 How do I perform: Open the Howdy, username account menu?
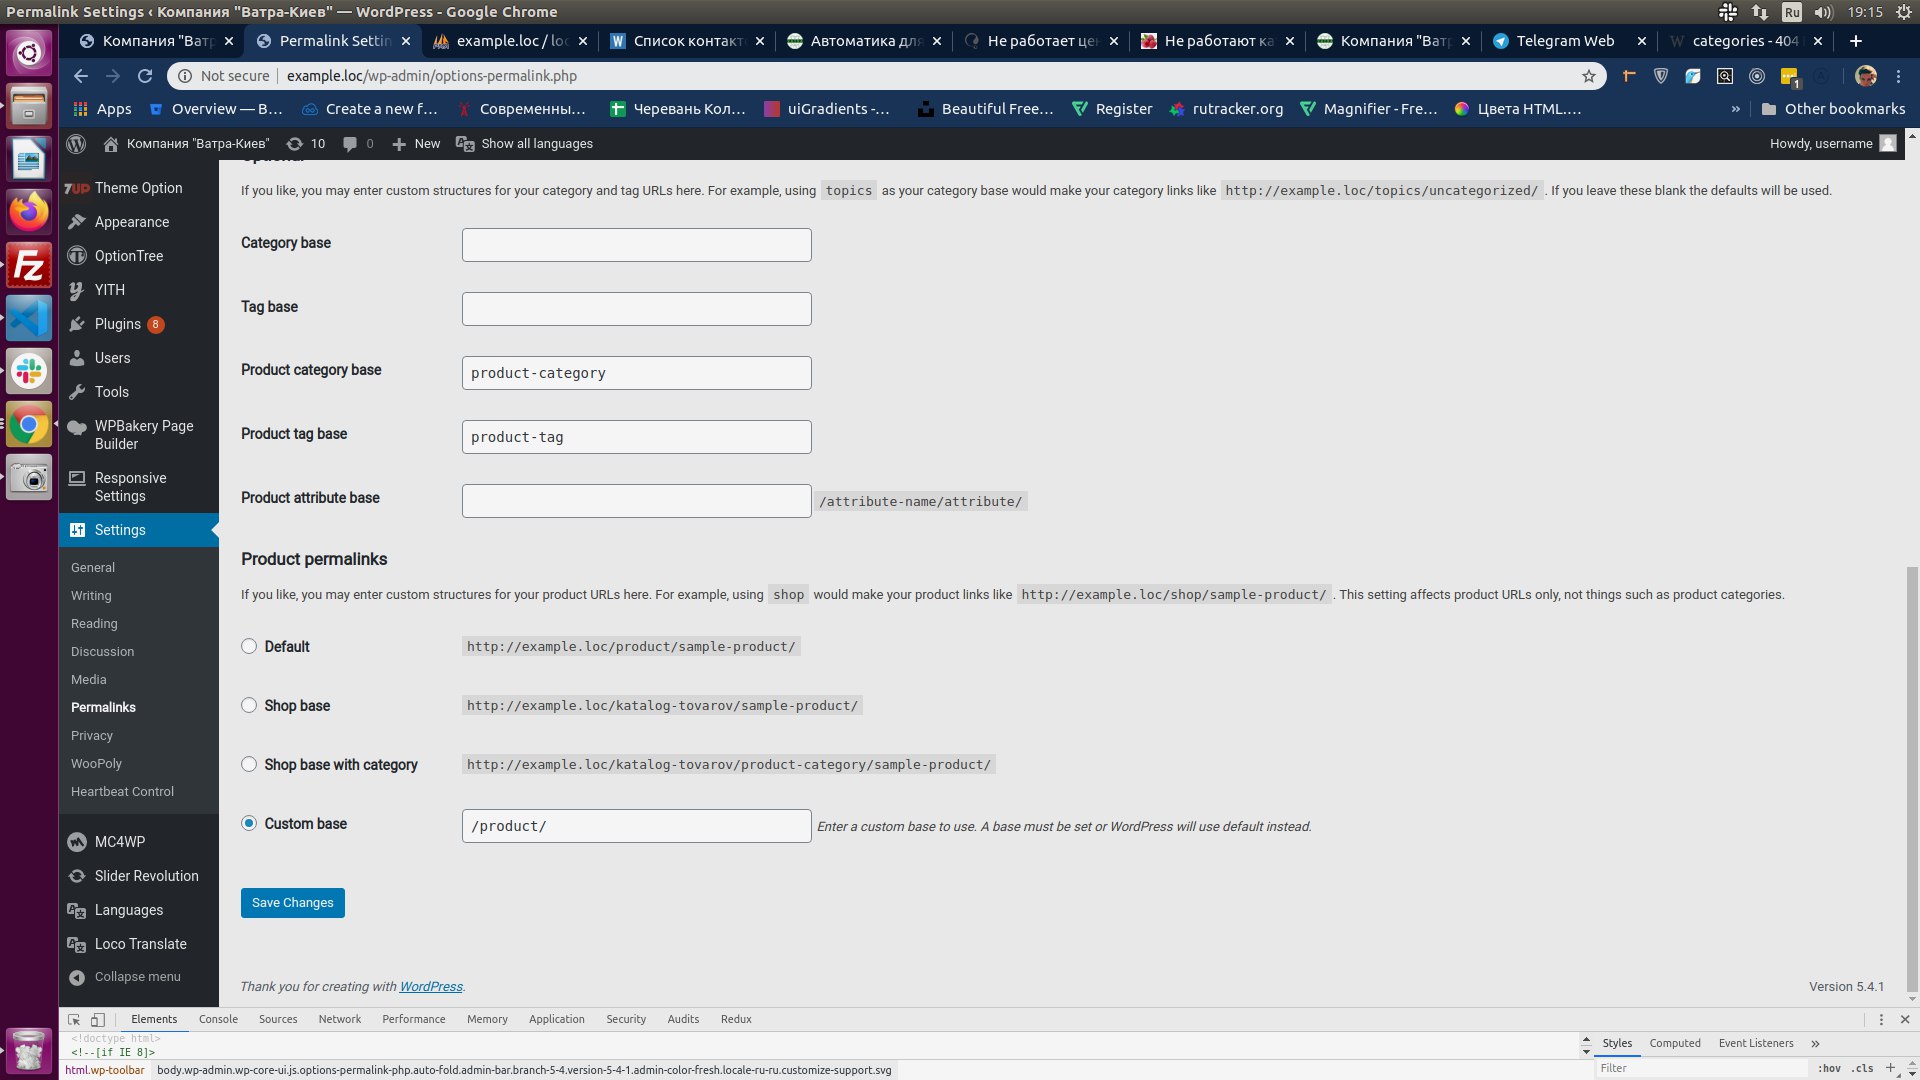(x=1832, y=144)
